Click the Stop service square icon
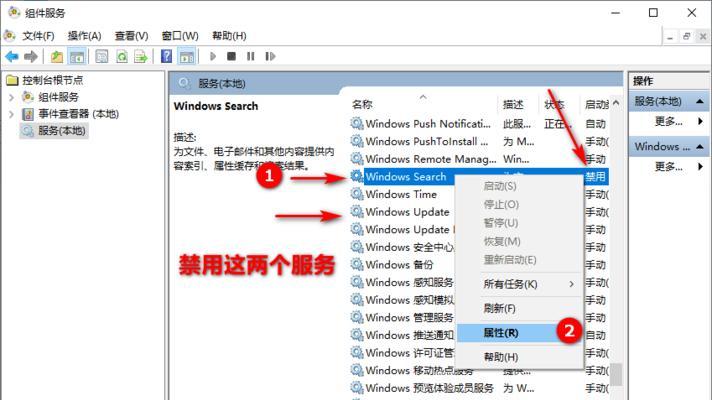This screenshot has width=712, height=400. tap(231, 56)
